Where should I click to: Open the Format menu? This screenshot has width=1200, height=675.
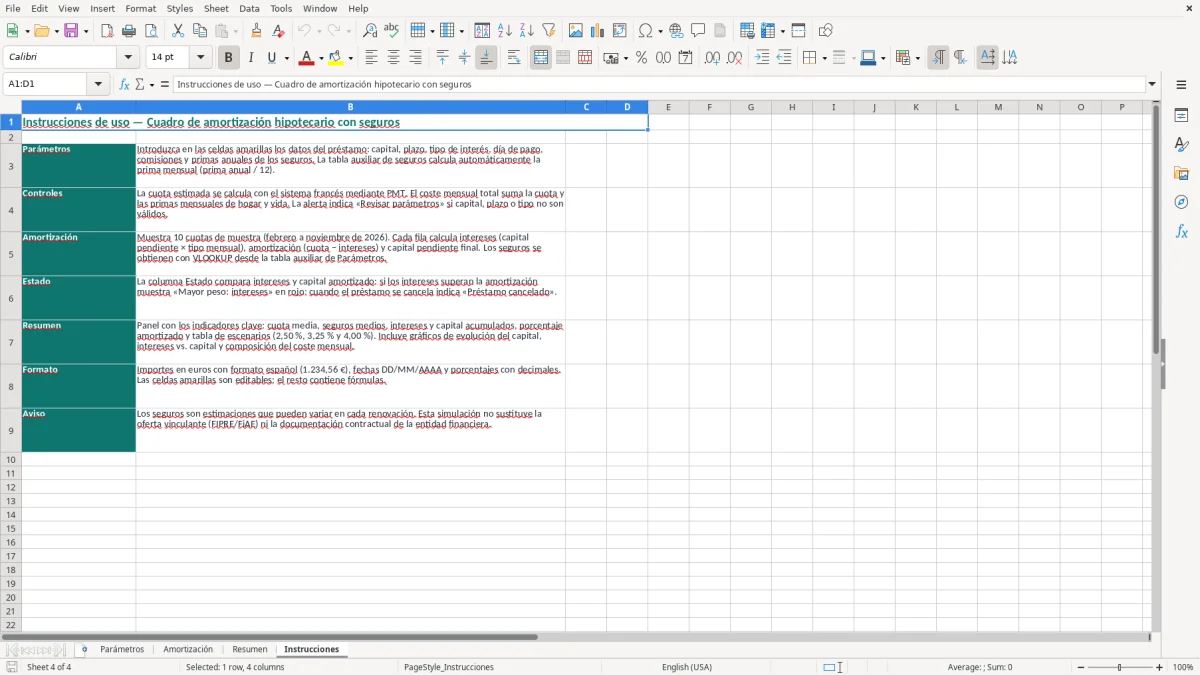pos(140,8)
